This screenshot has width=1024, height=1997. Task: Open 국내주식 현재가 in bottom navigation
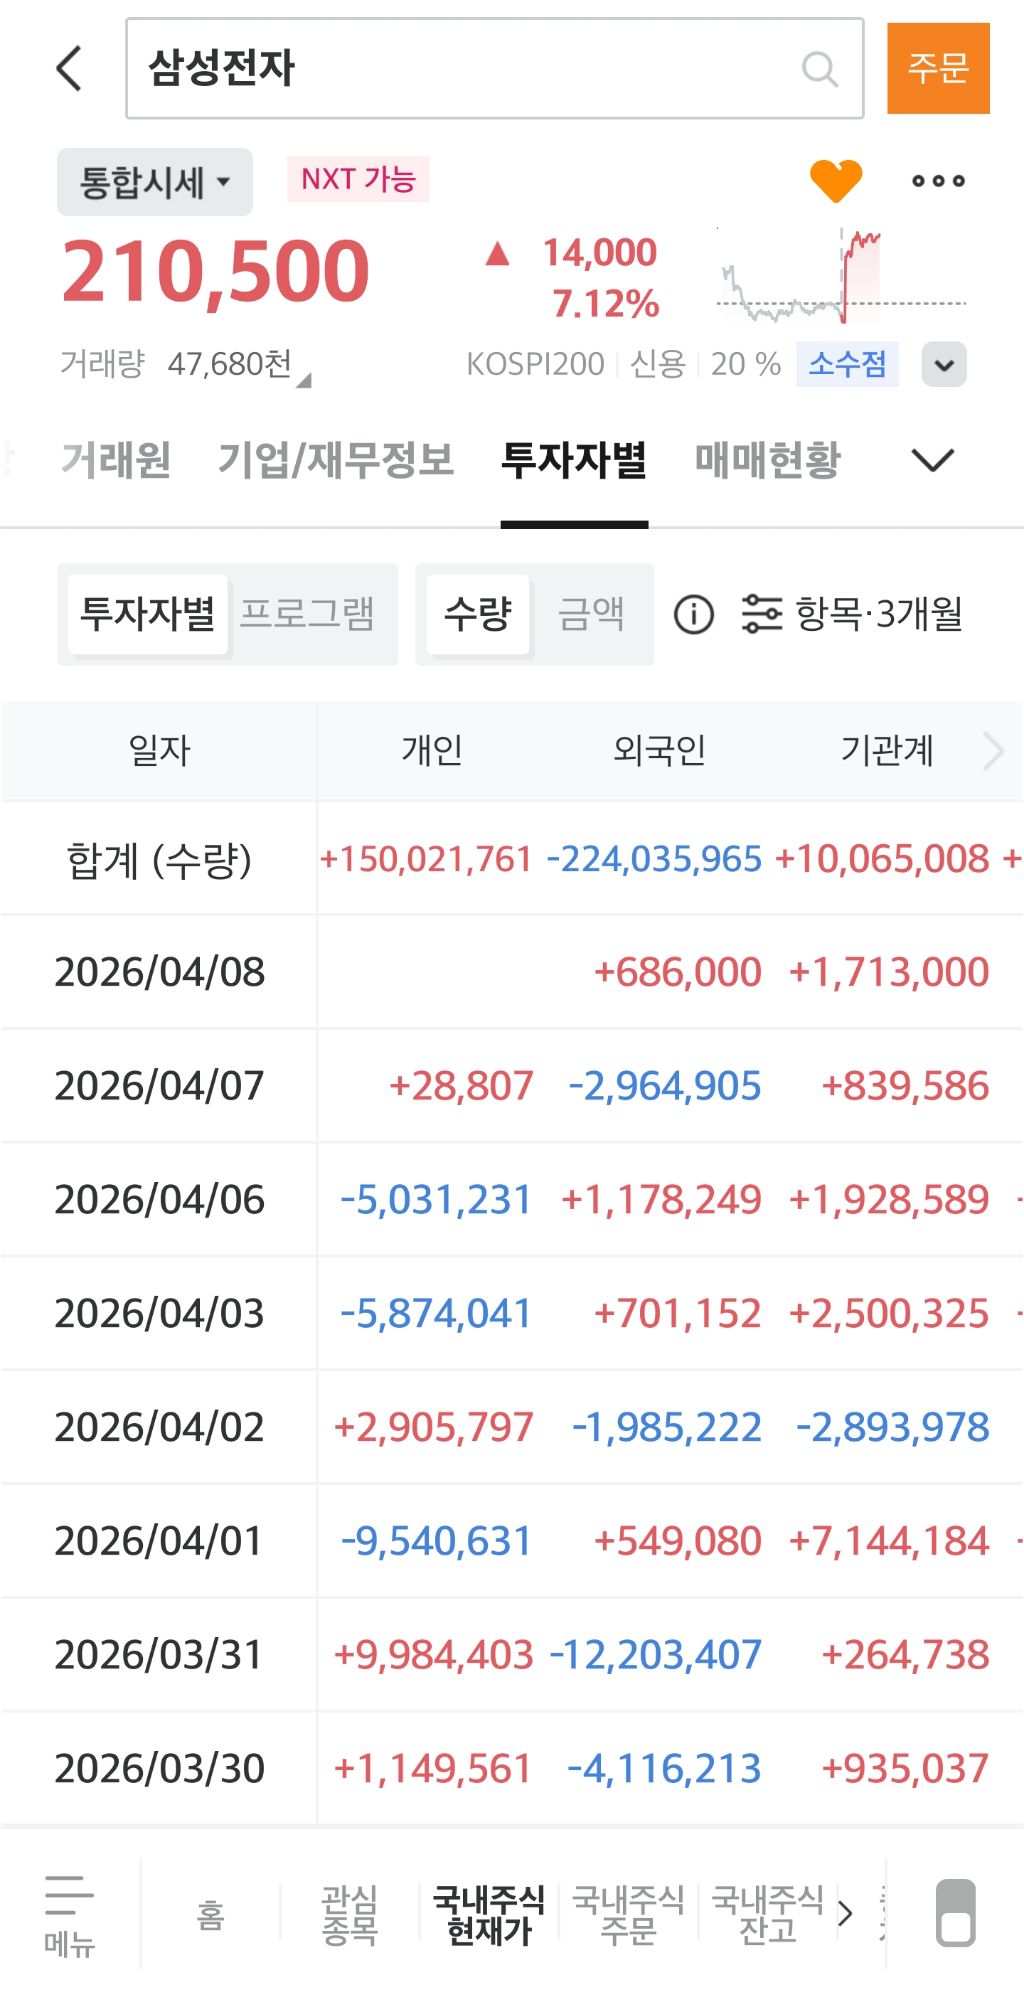tap(489, 1914)
